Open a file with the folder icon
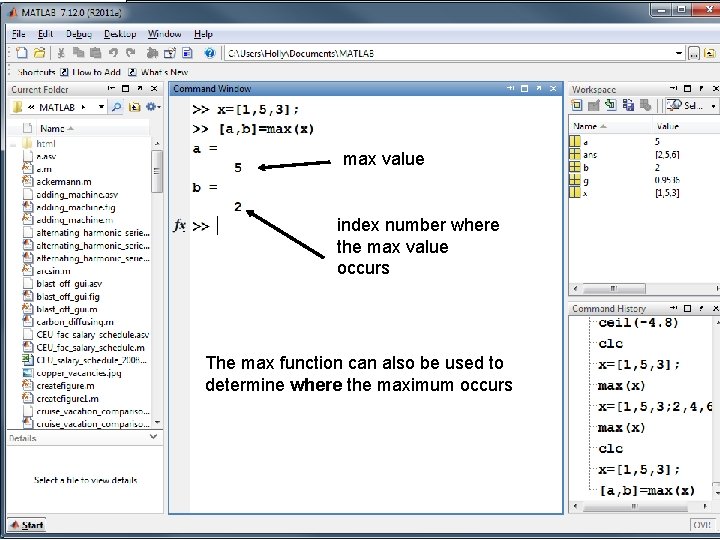720x540 pixels. pyautogui.click(x=39, y=53)
